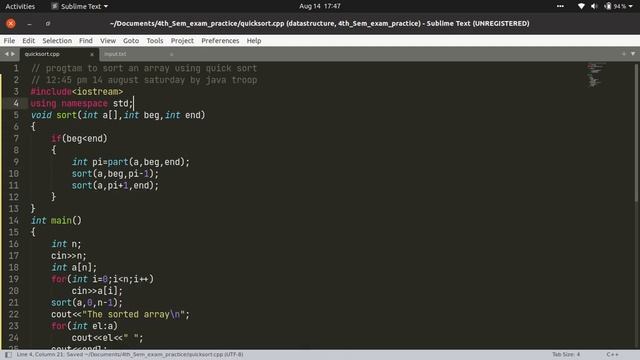Click 'sort(a,0,n-1);' line
Image resolution: width=640 pixels, height=360 pixels.
click(87, 302)
